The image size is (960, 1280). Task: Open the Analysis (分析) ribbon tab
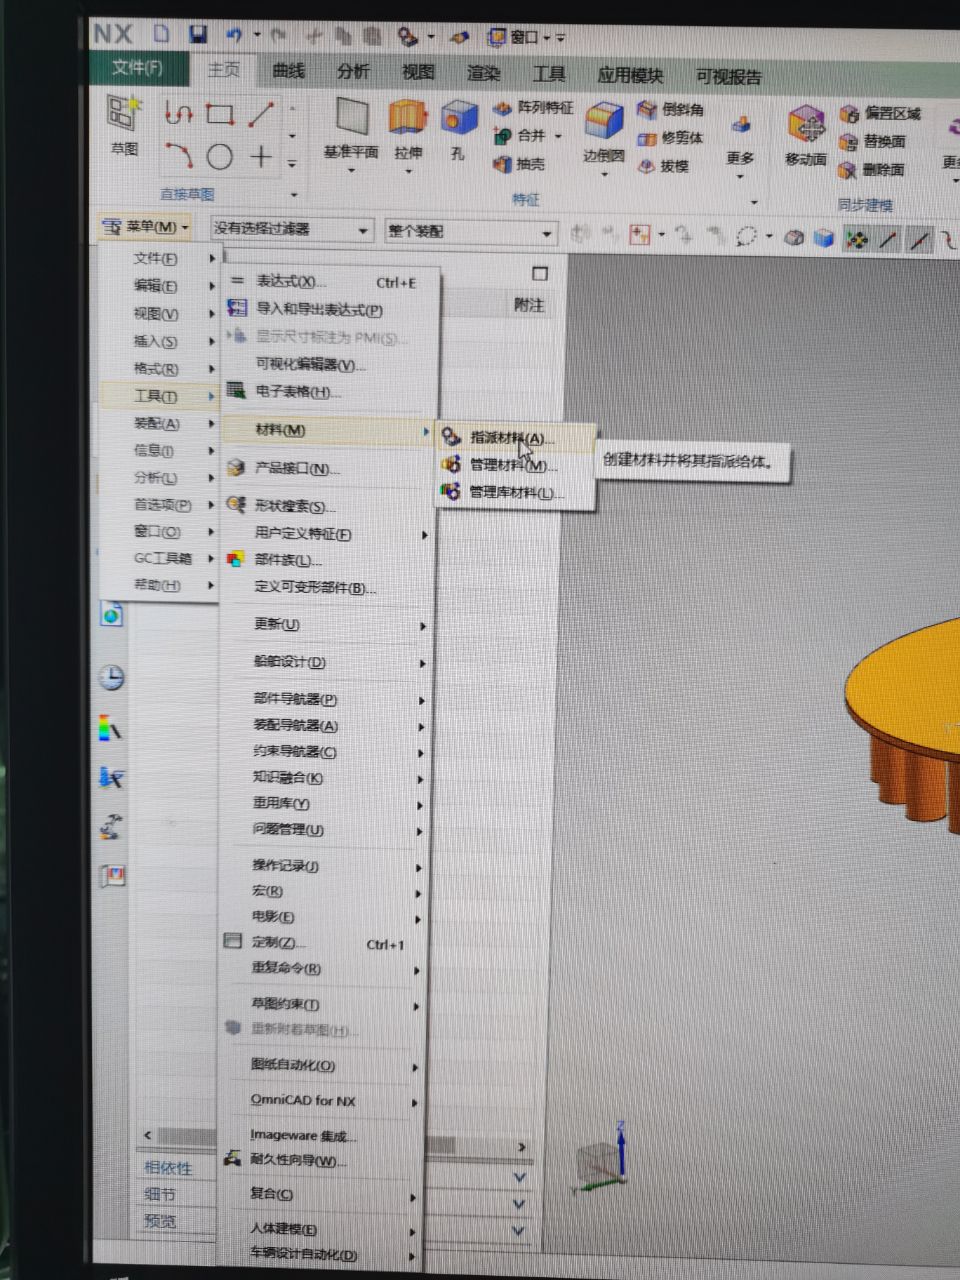(x=352, y=72)
